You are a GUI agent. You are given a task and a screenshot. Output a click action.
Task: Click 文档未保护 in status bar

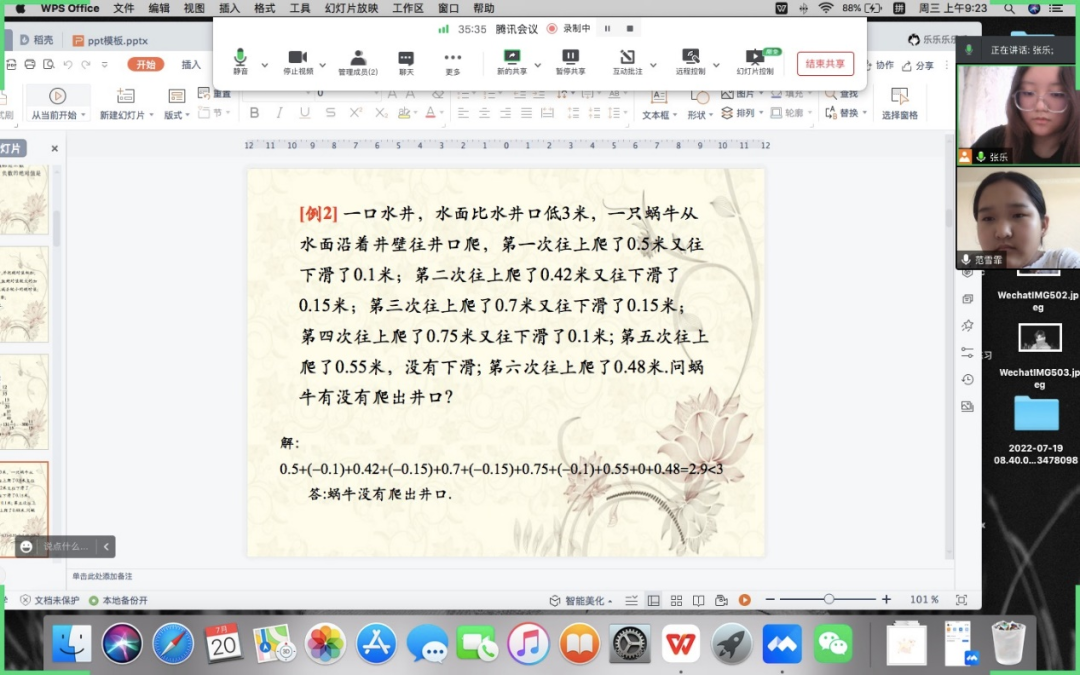pyautogui.click(x=50, y=600)
